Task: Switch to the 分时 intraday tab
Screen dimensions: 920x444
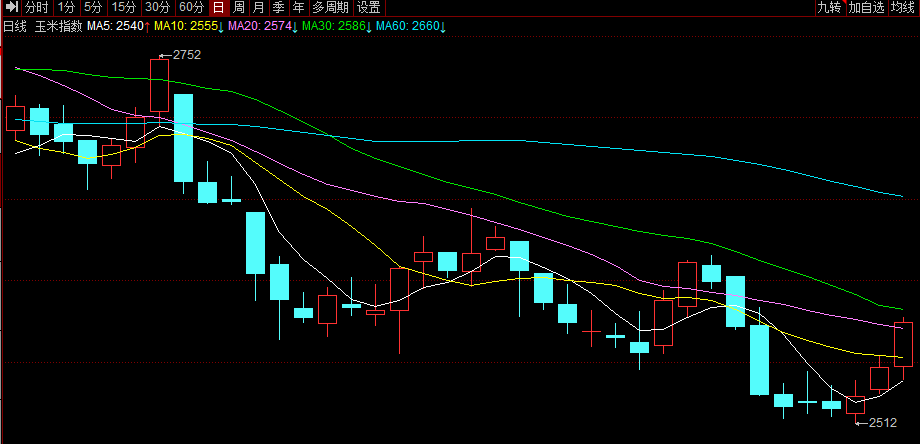Action: coord(38,8)
